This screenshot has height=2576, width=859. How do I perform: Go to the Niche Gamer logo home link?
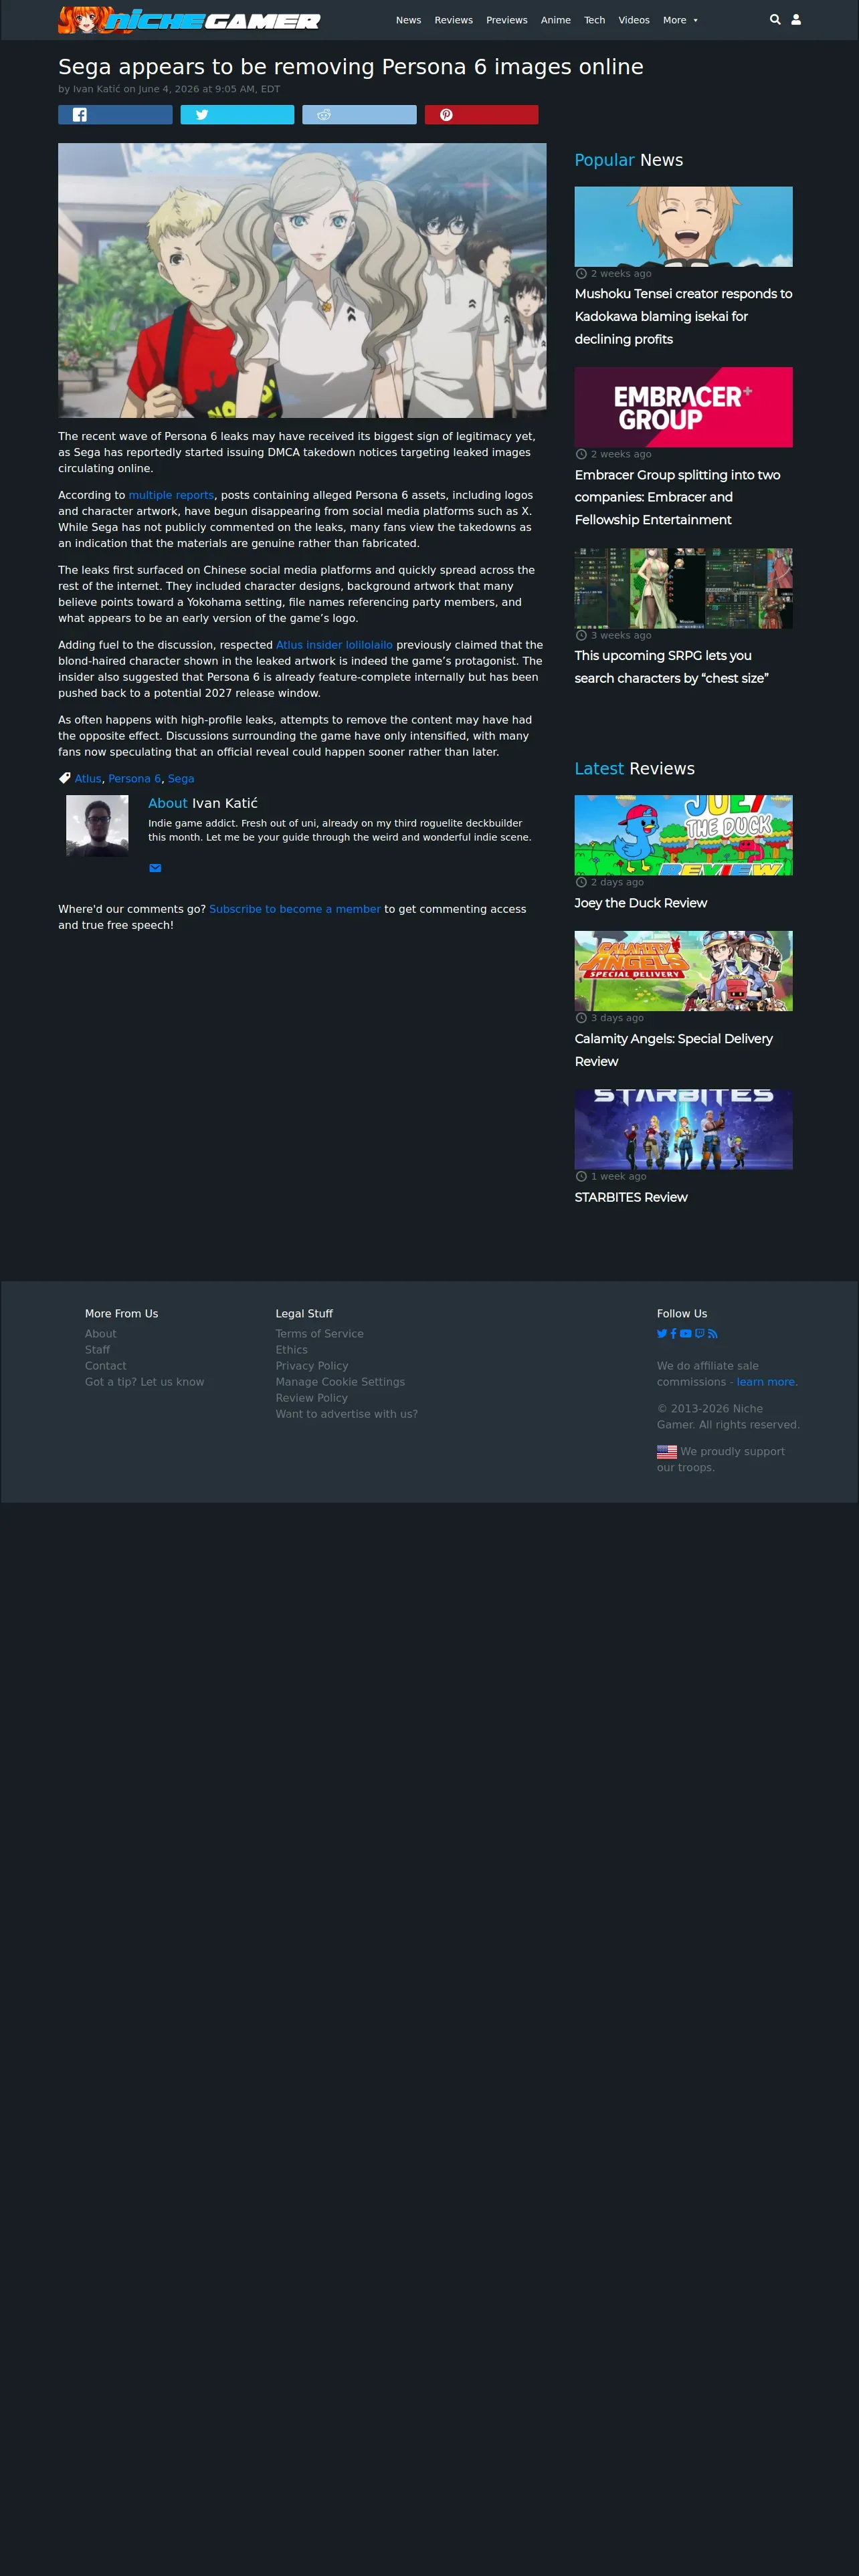(189, 20)
